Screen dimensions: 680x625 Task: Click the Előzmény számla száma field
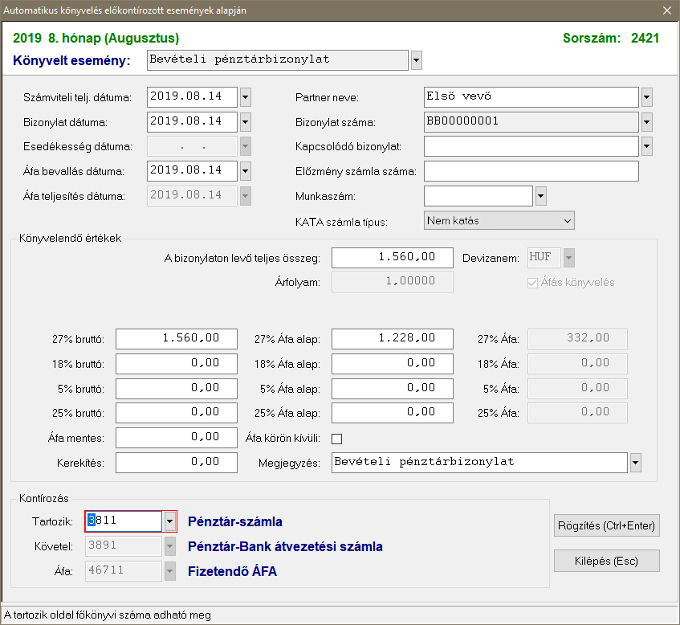(530, 171)
